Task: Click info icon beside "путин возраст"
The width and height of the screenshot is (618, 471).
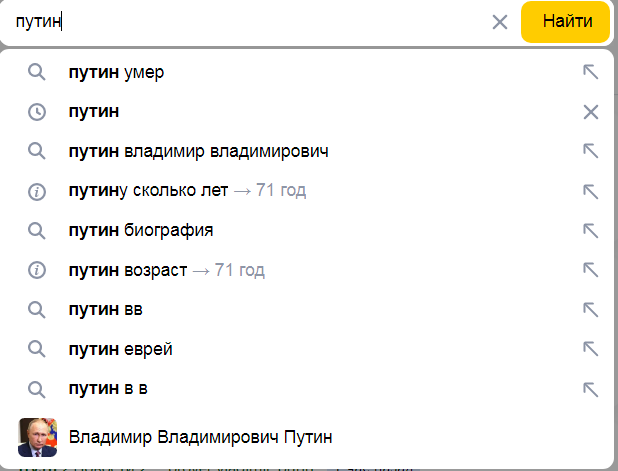Action: (37, 270)
